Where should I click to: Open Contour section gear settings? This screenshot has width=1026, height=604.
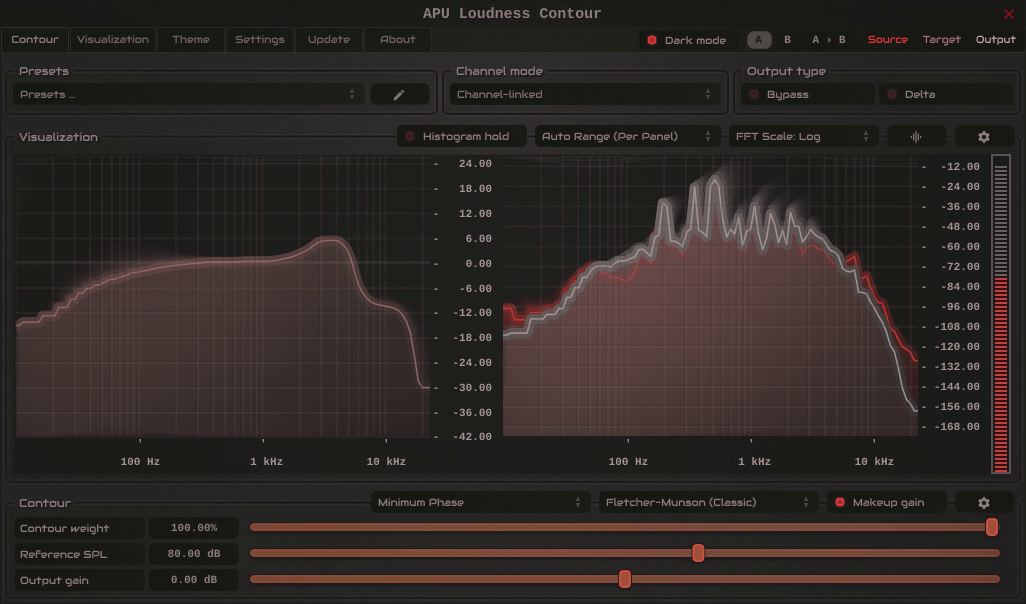983,502
